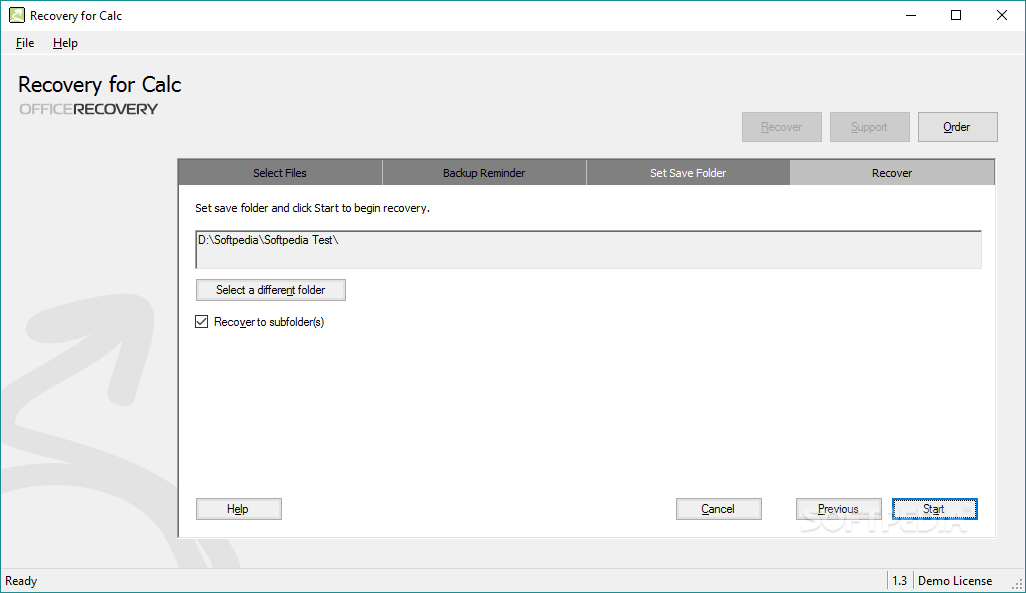
Task: Select the Recover wizard tab
Action: (x=892, y=173)
